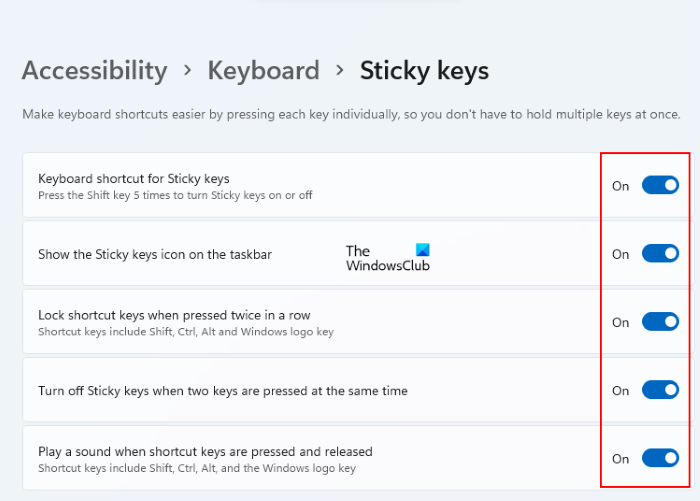Select Show the Sticky keys icon row label
The height and width of the screenshot is (501, 700).
155,254
